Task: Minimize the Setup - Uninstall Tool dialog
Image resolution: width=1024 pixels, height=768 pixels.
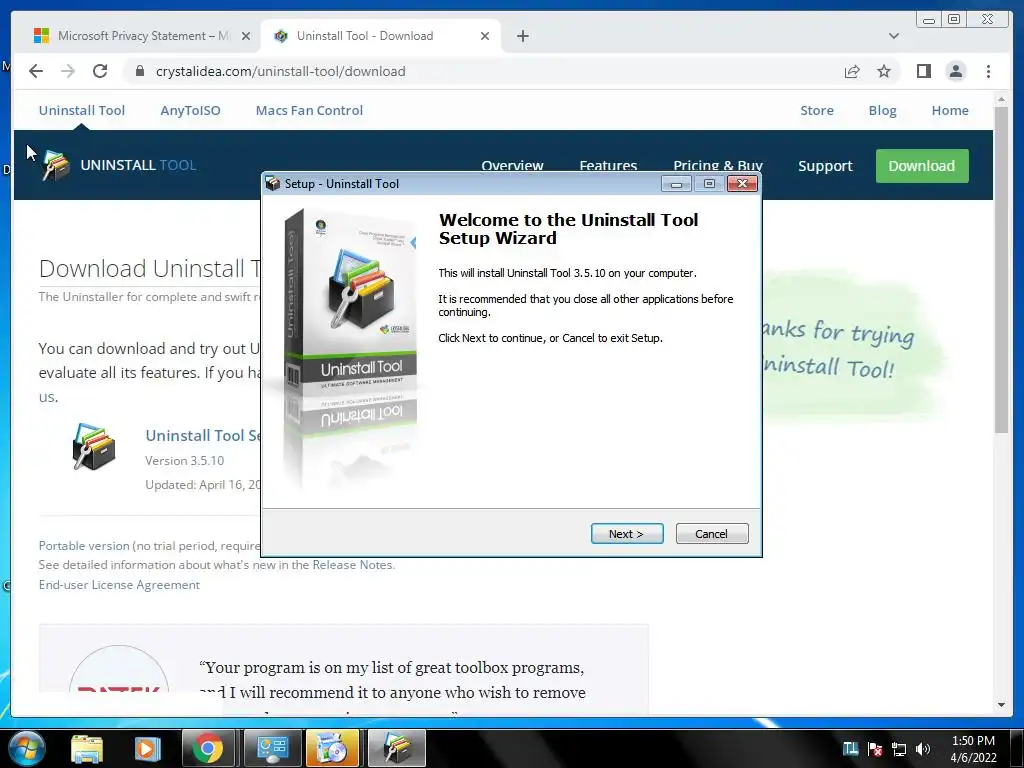Action: pos(676,184)
